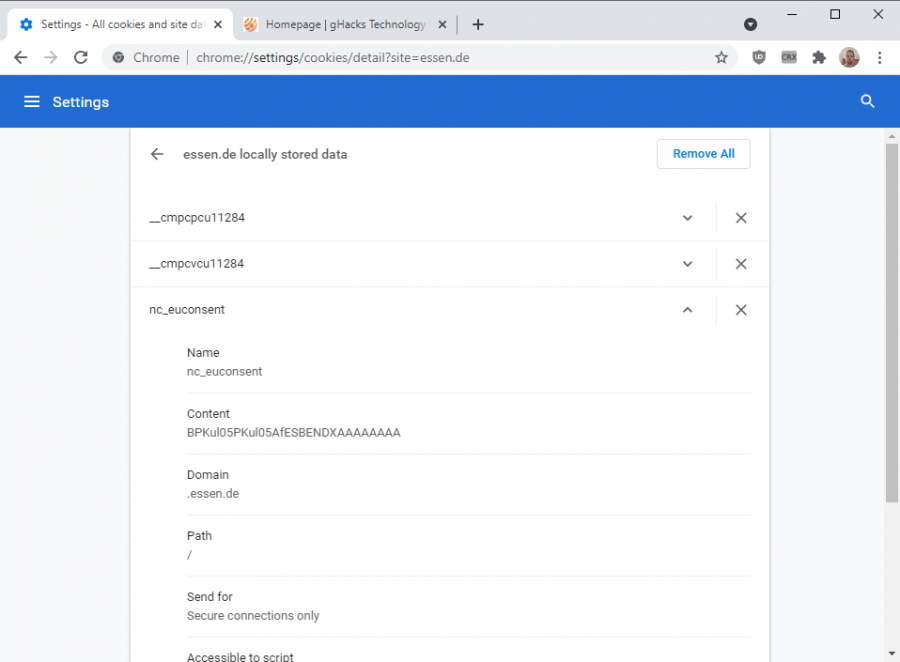
Task: Open a new tab with the plus button
Action: pyautogui.click(x=478, y=24)
